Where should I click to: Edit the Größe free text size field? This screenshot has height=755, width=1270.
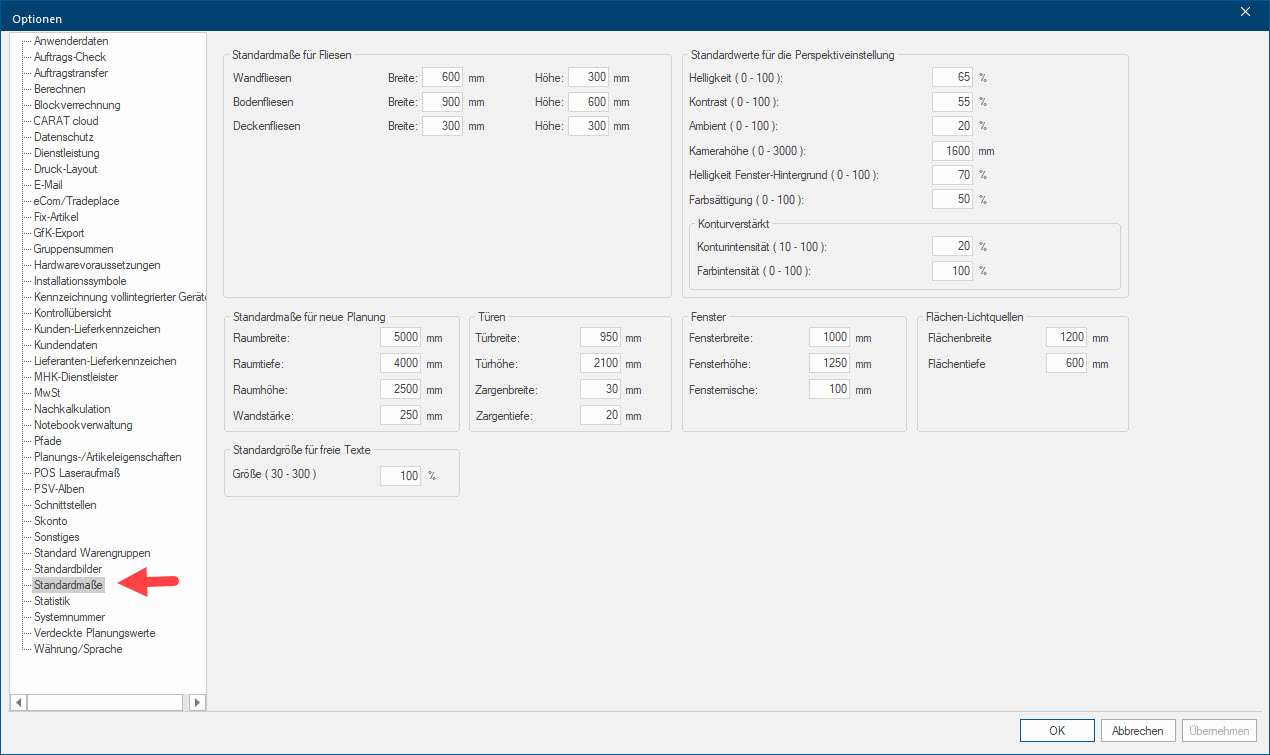coord(400,476)
